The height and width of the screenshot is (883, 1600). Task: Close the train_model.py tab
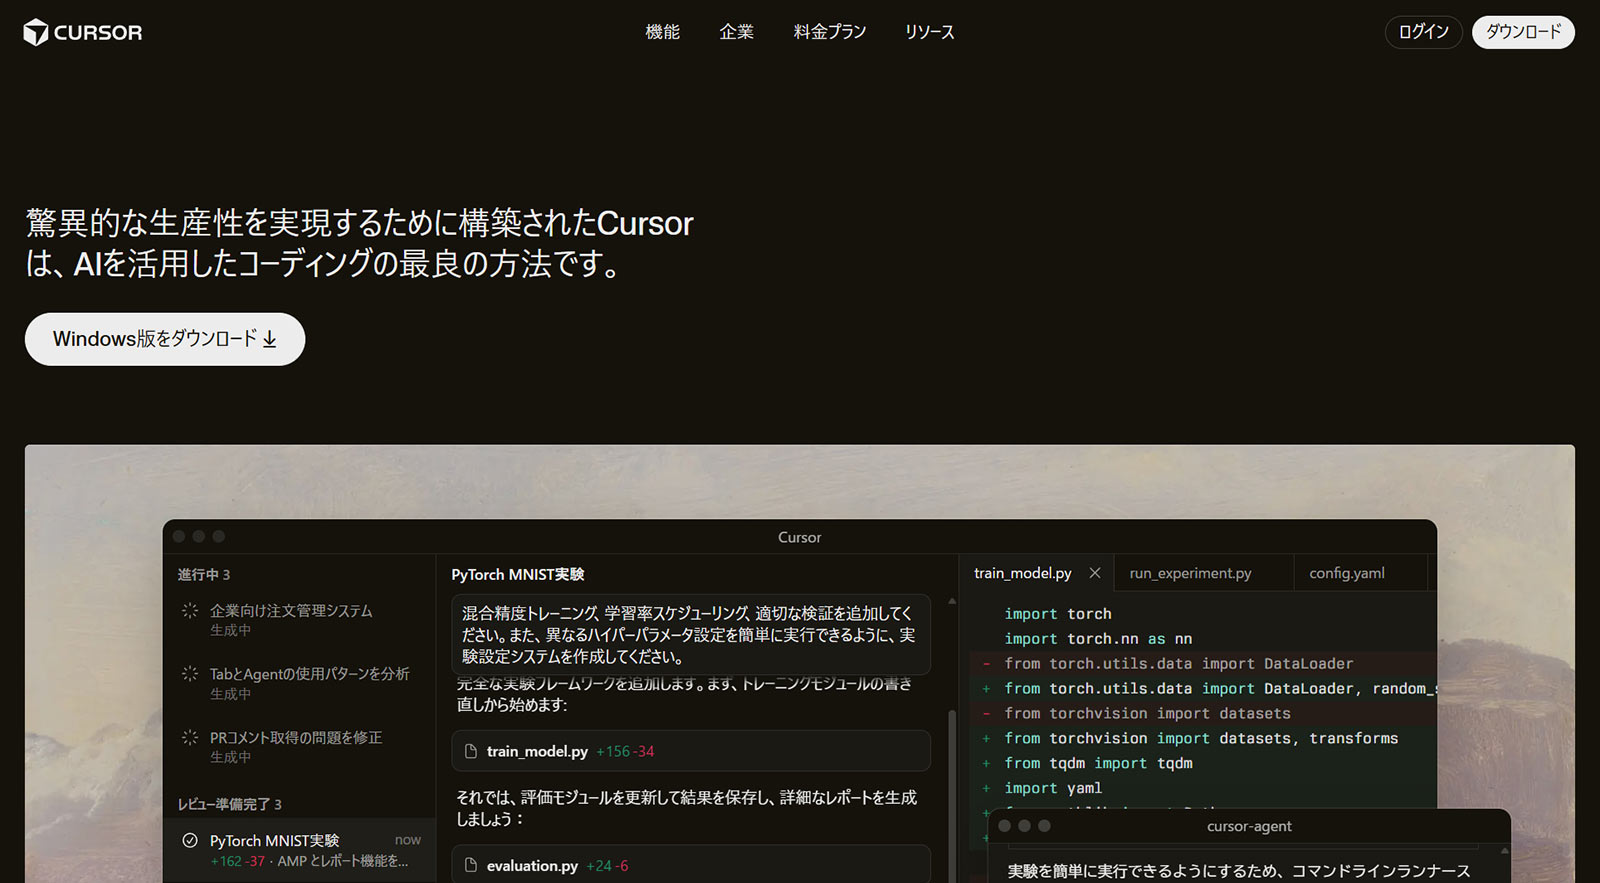point(1095,573)
